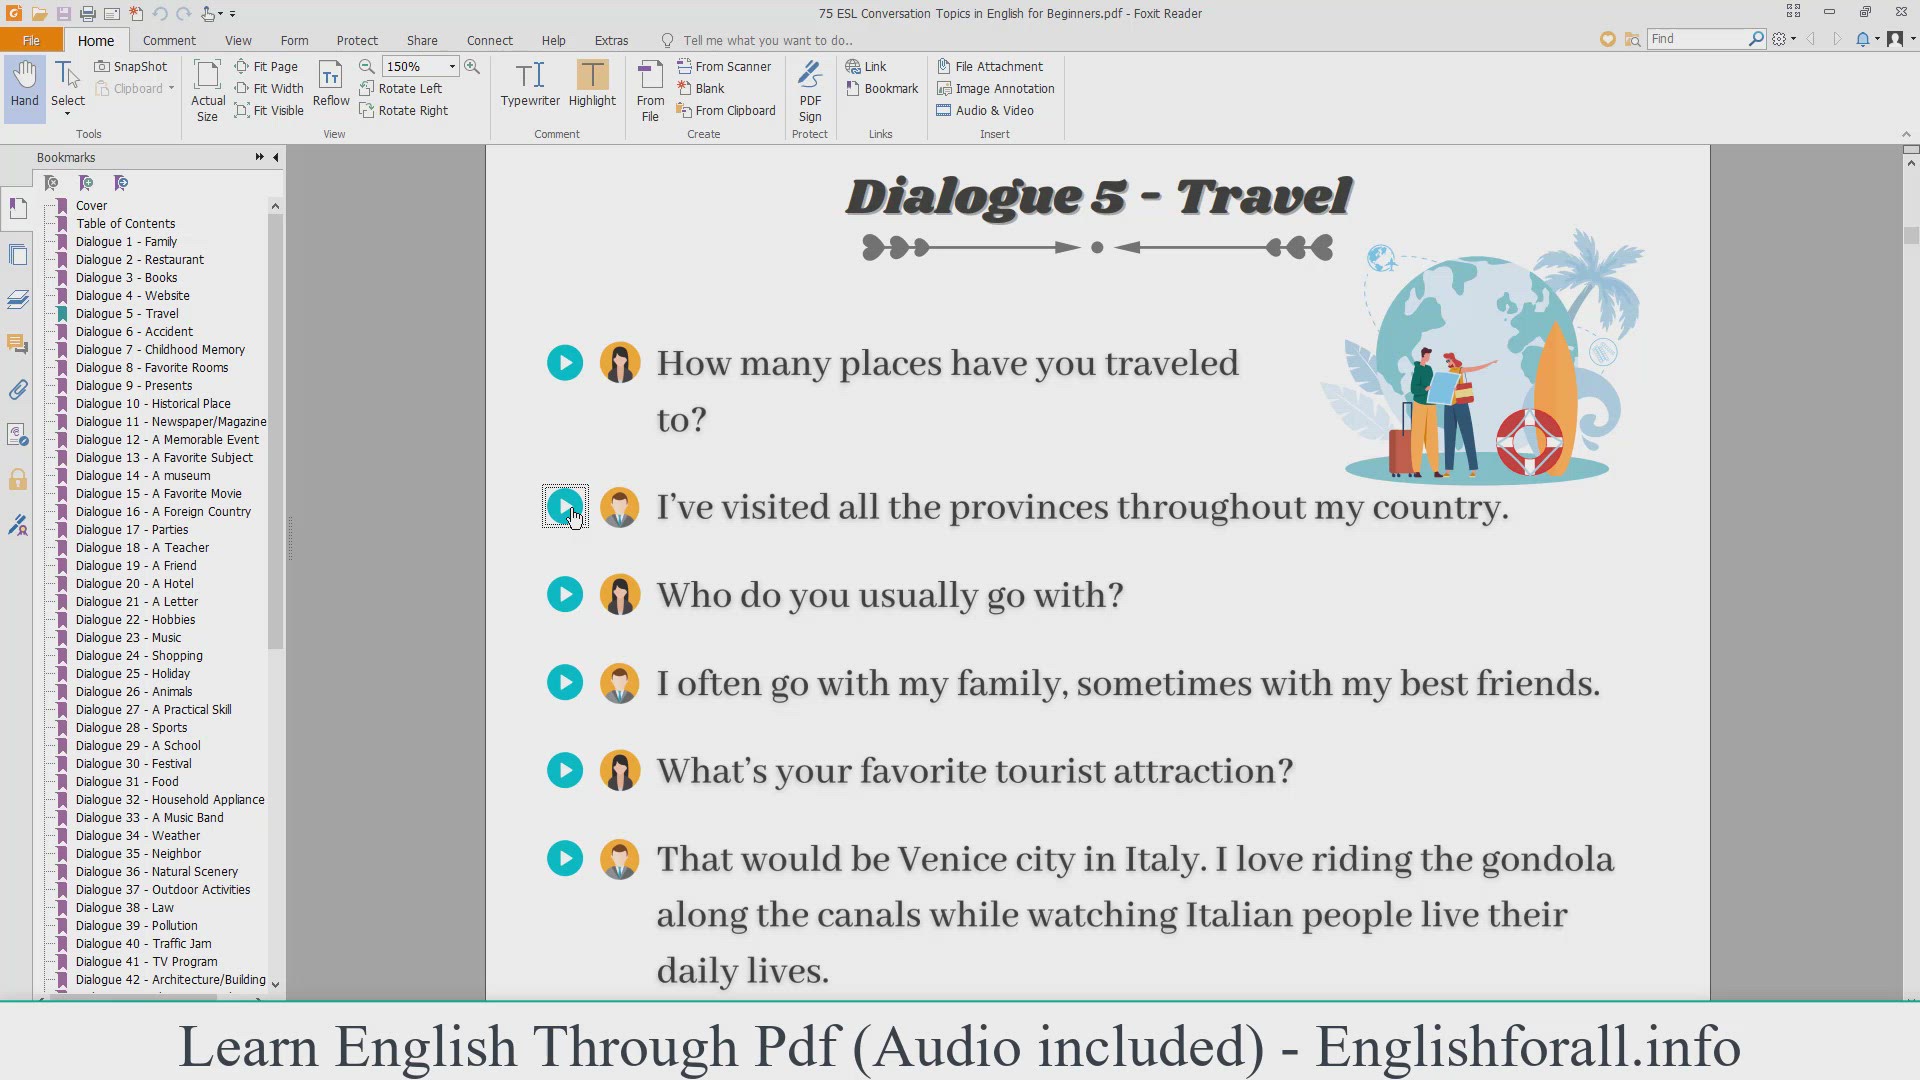Click the Rotate Left icon
1920x1080 pixels.
tap(367, 88)
